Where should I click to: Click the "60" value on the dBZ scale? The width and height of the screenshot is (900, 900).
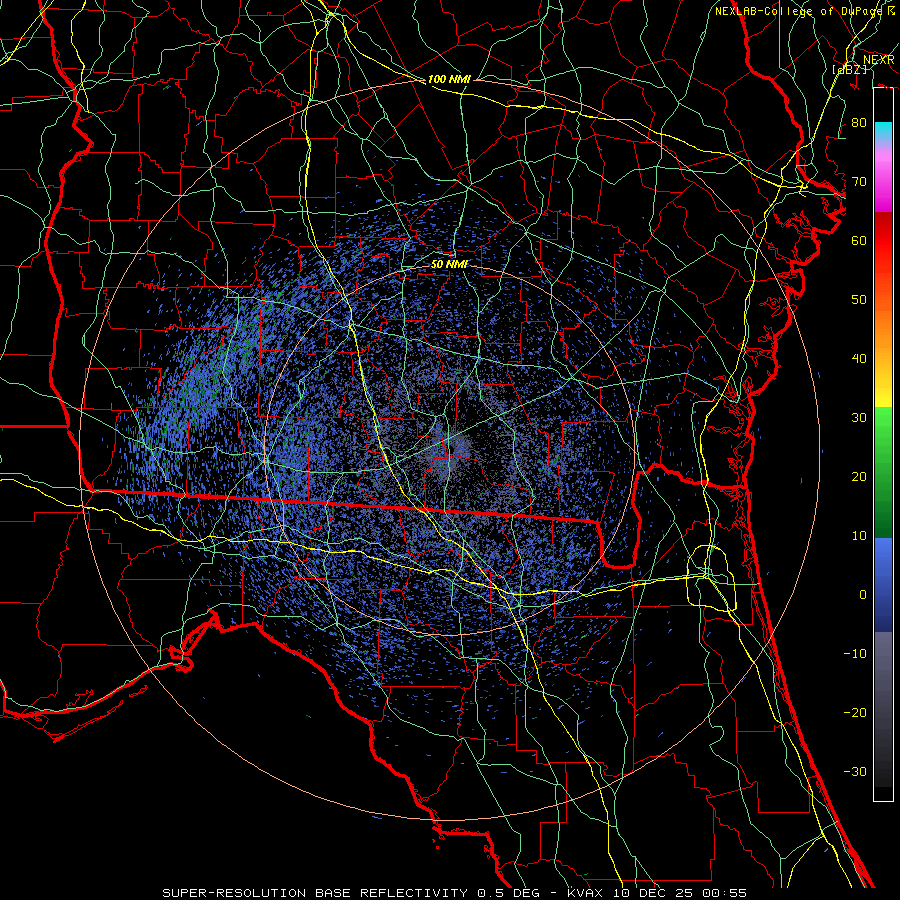859,240
